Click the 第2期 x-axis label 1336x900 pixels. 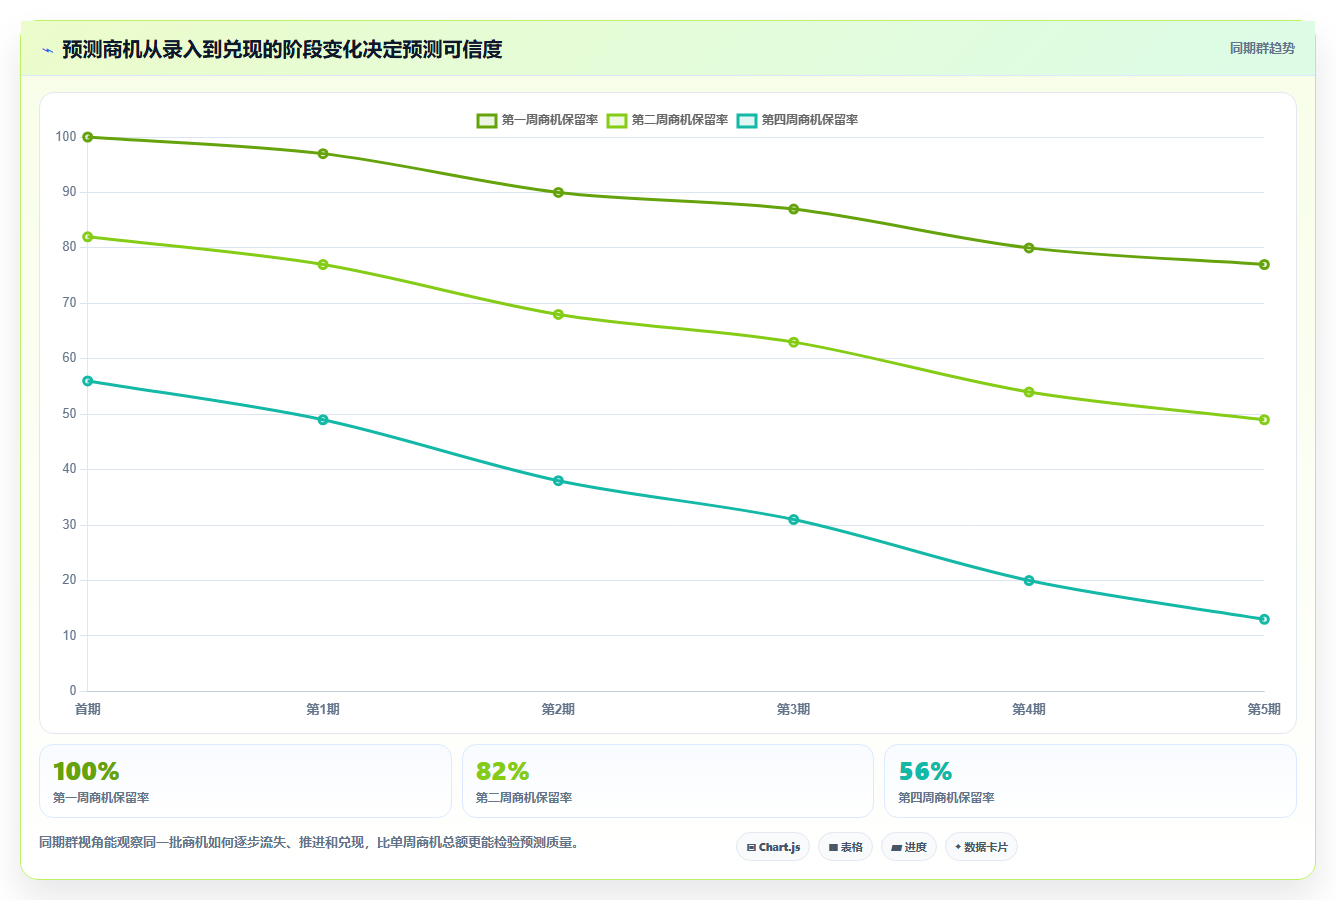tap(558, 709)
